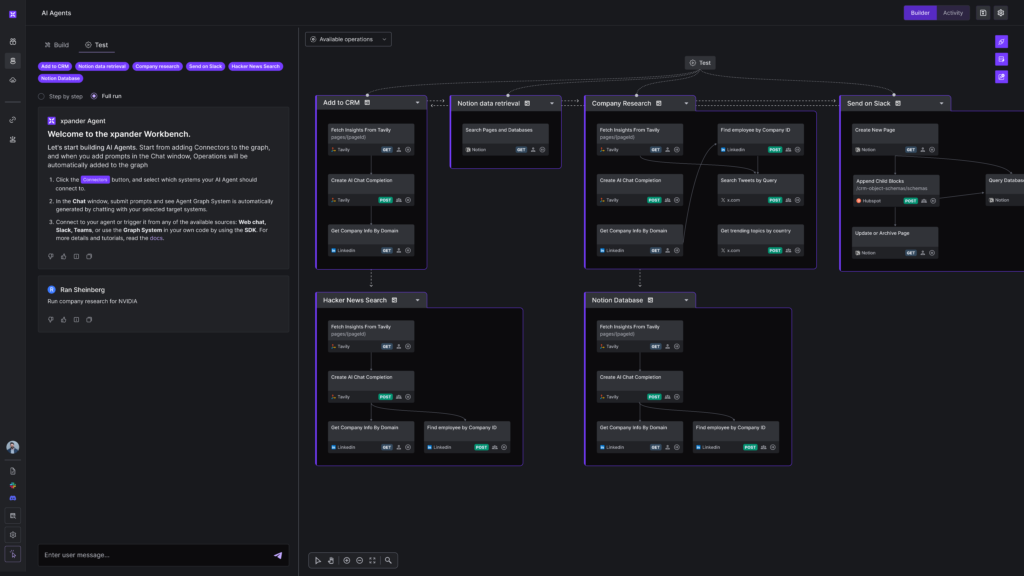
Task: Select the Step by step radio option
Action: [41, 97]
